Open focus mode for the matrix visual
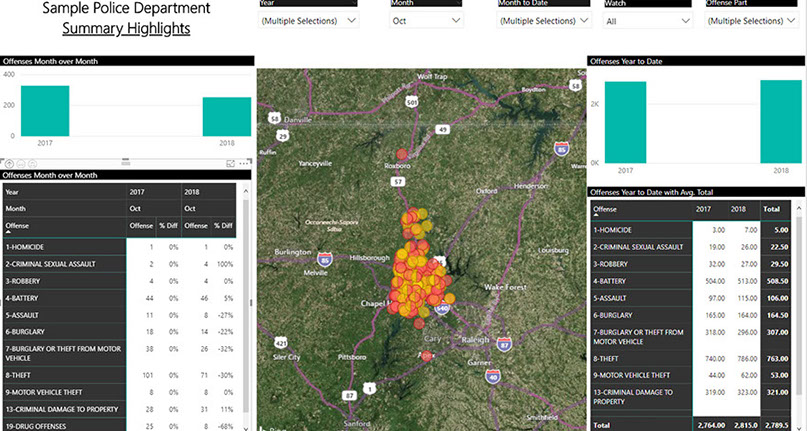Image resolution: width=807 pixels, height=431 pixels. click(231, 163)
